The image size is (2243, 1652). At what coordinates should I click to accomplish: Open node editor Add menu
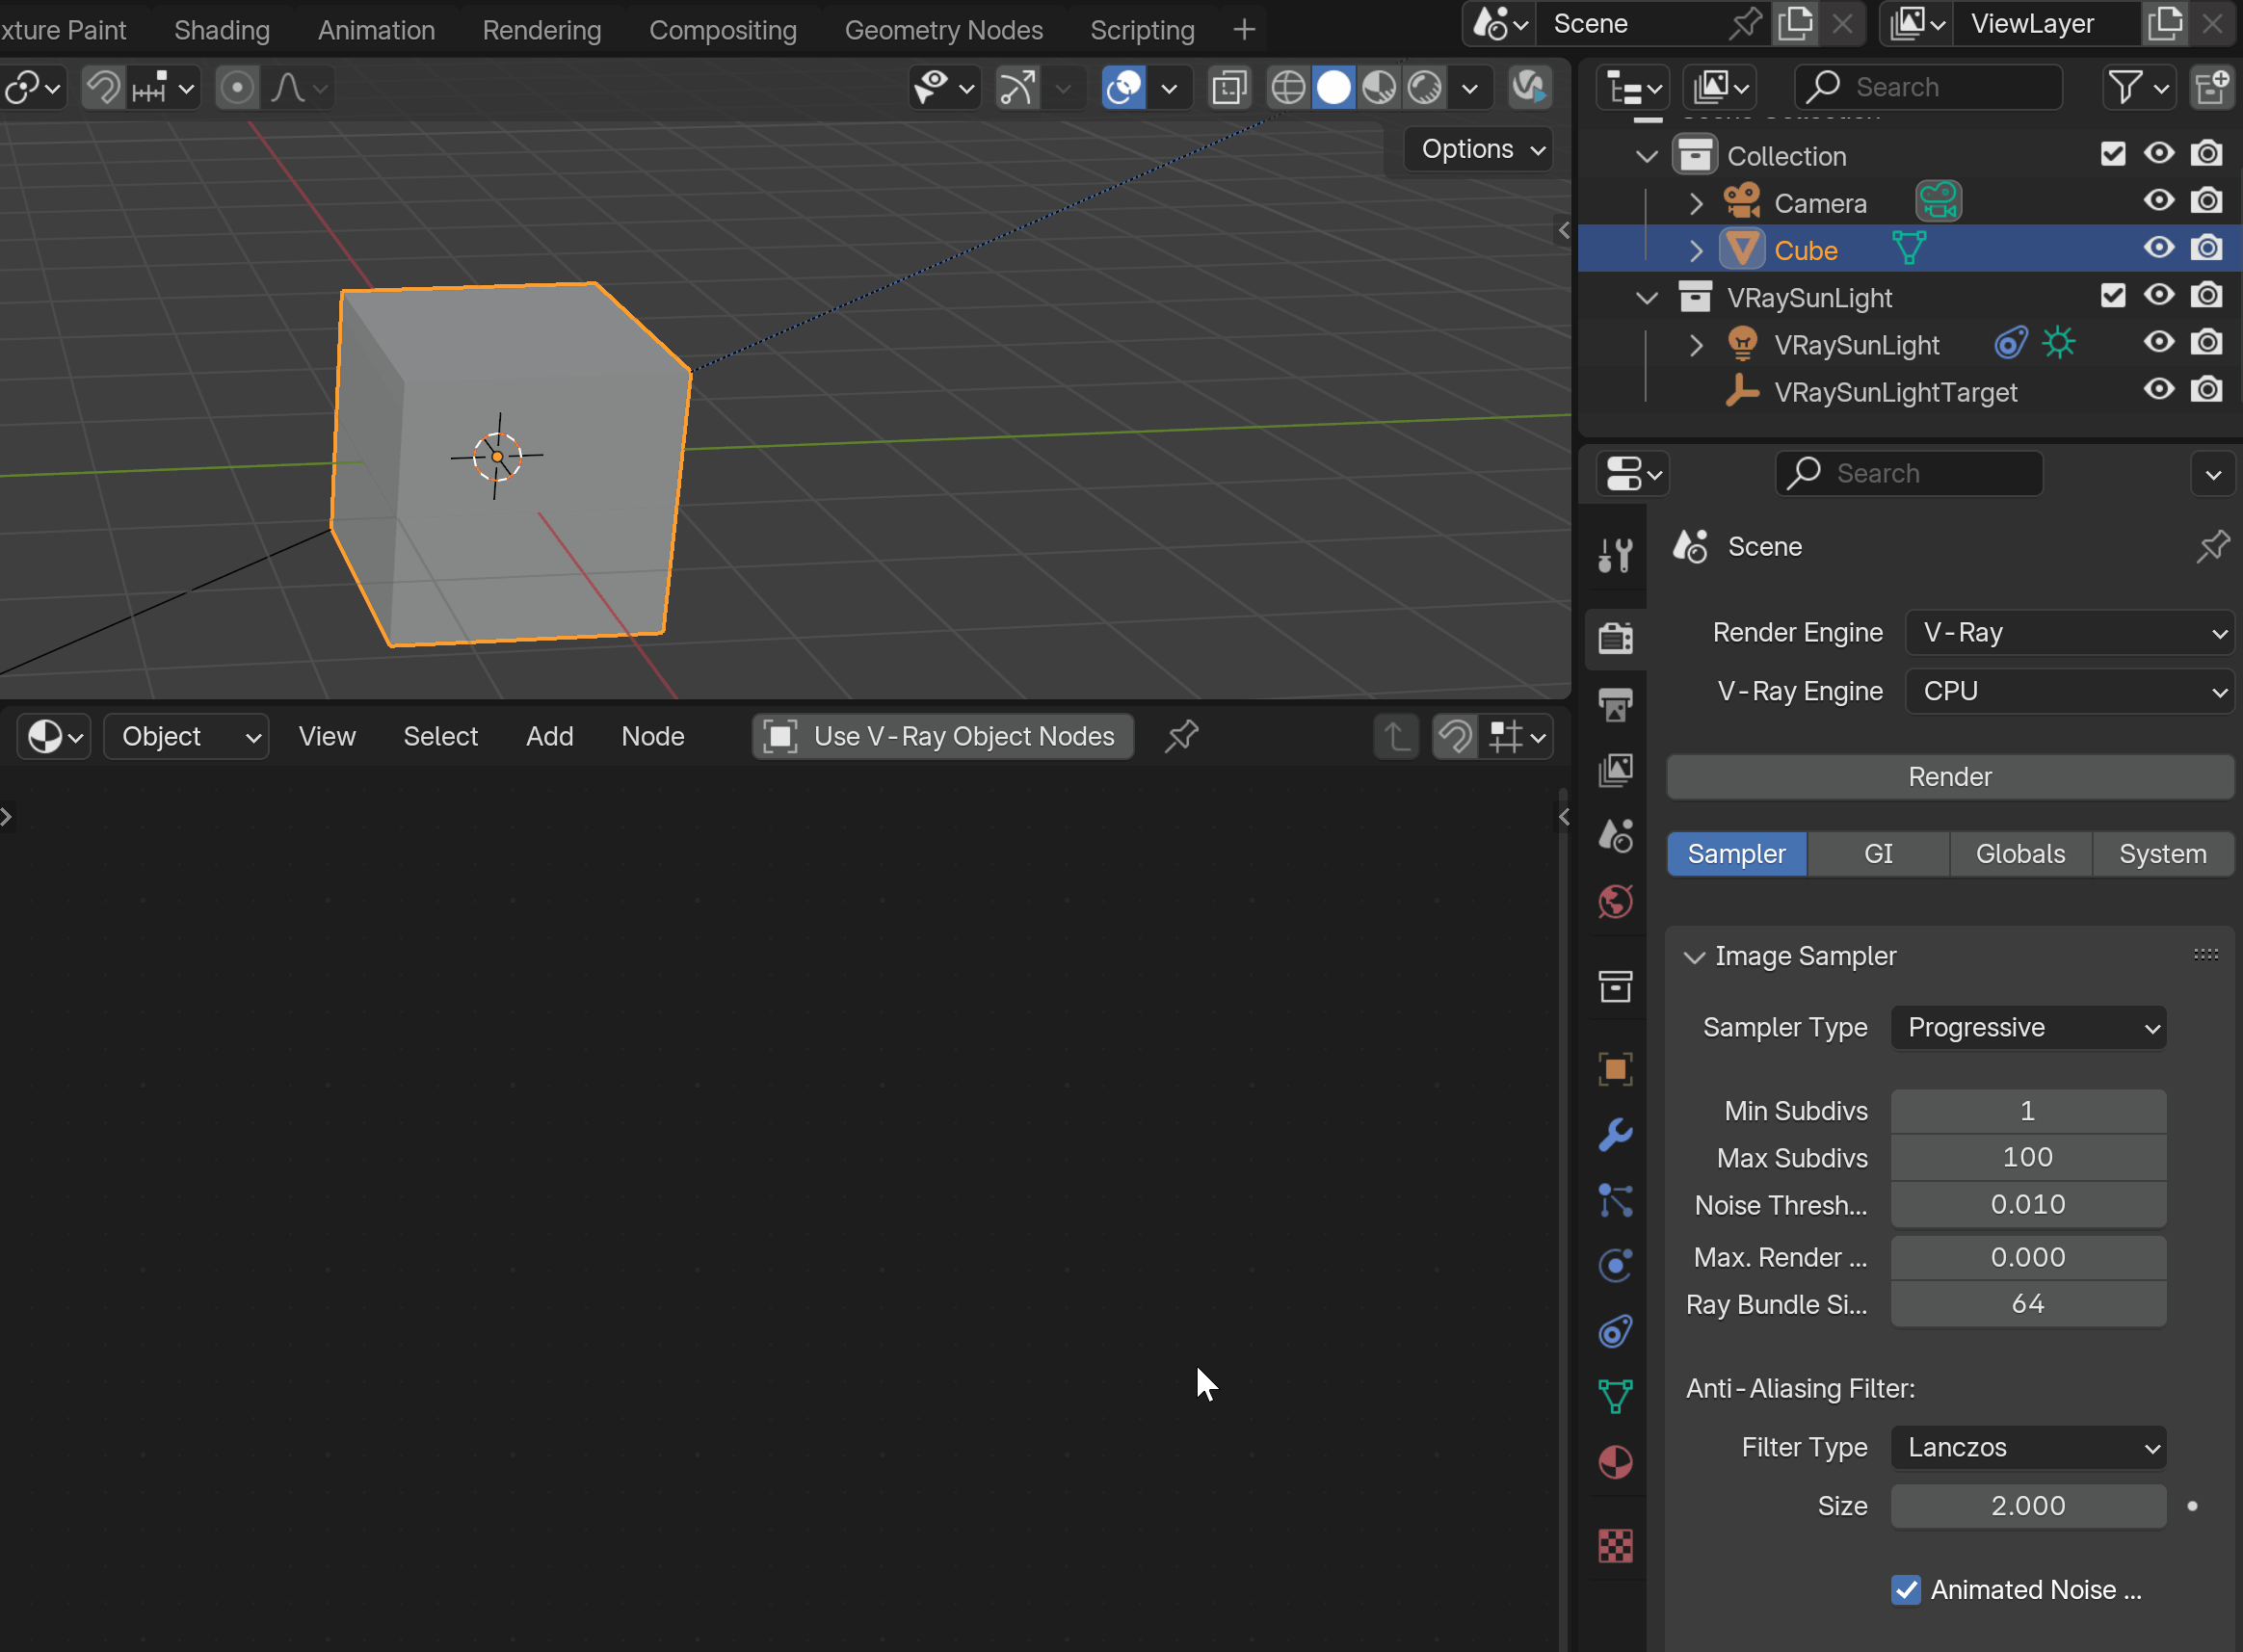coord(549,737)
